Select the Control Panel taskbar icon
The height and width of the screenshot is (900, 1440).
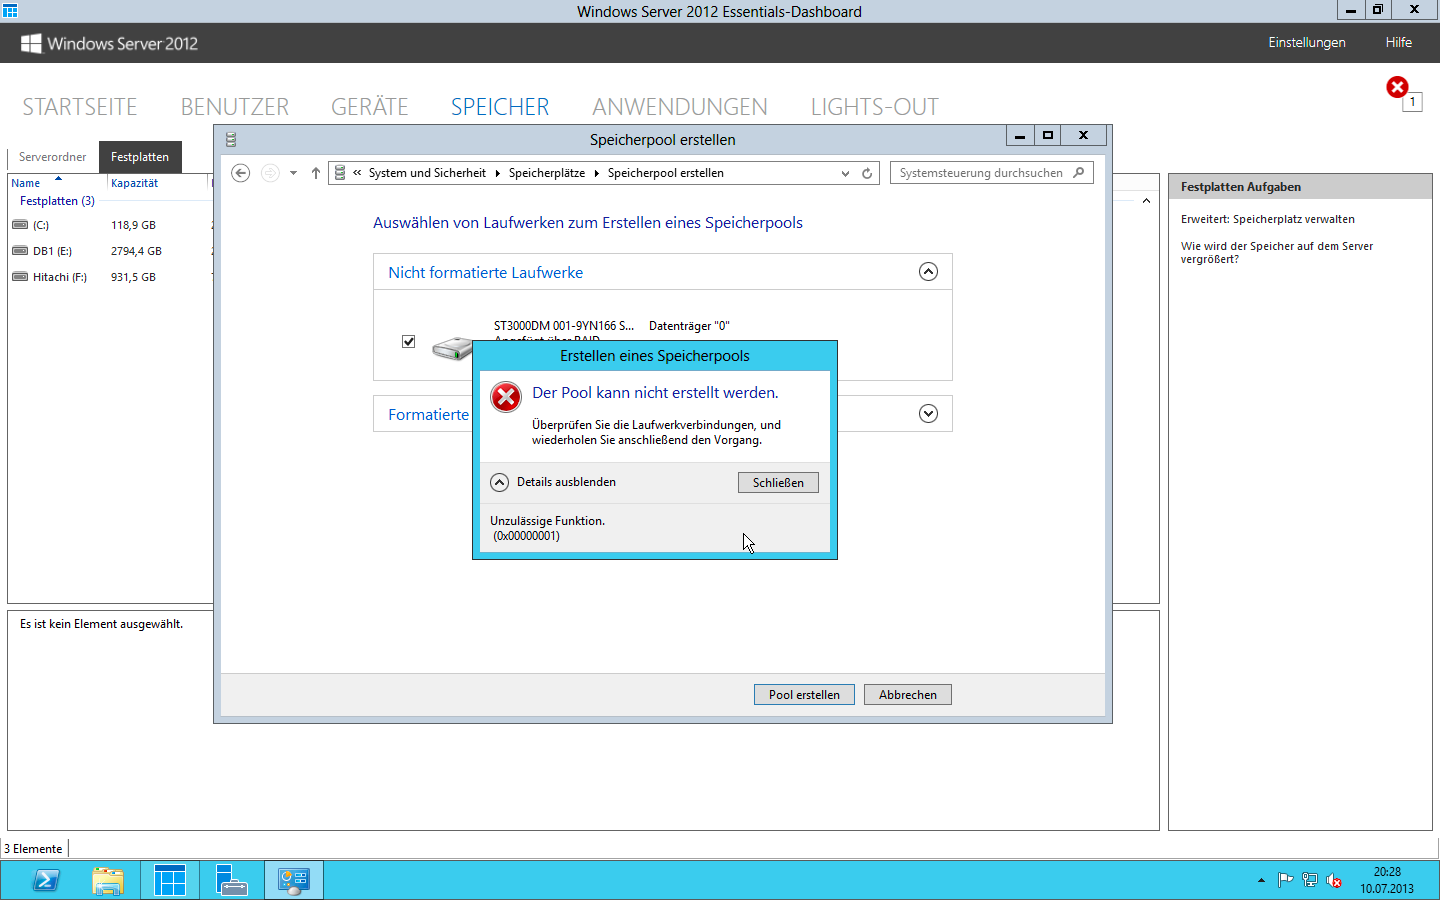pyautogui.click(x=294, y=881)
